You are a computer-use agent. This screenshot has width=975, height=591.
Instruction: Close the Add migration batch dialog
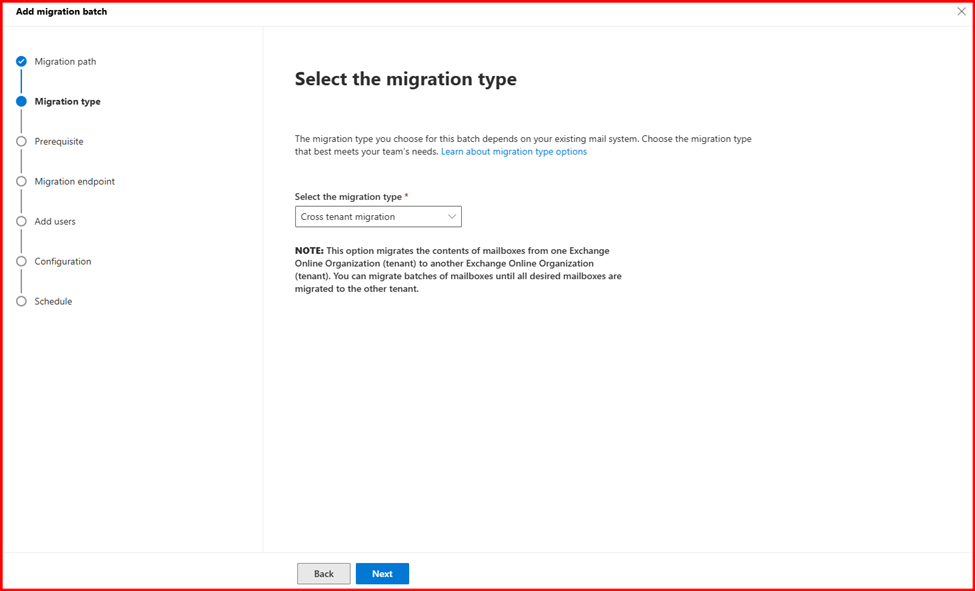[x=961, y=12]
